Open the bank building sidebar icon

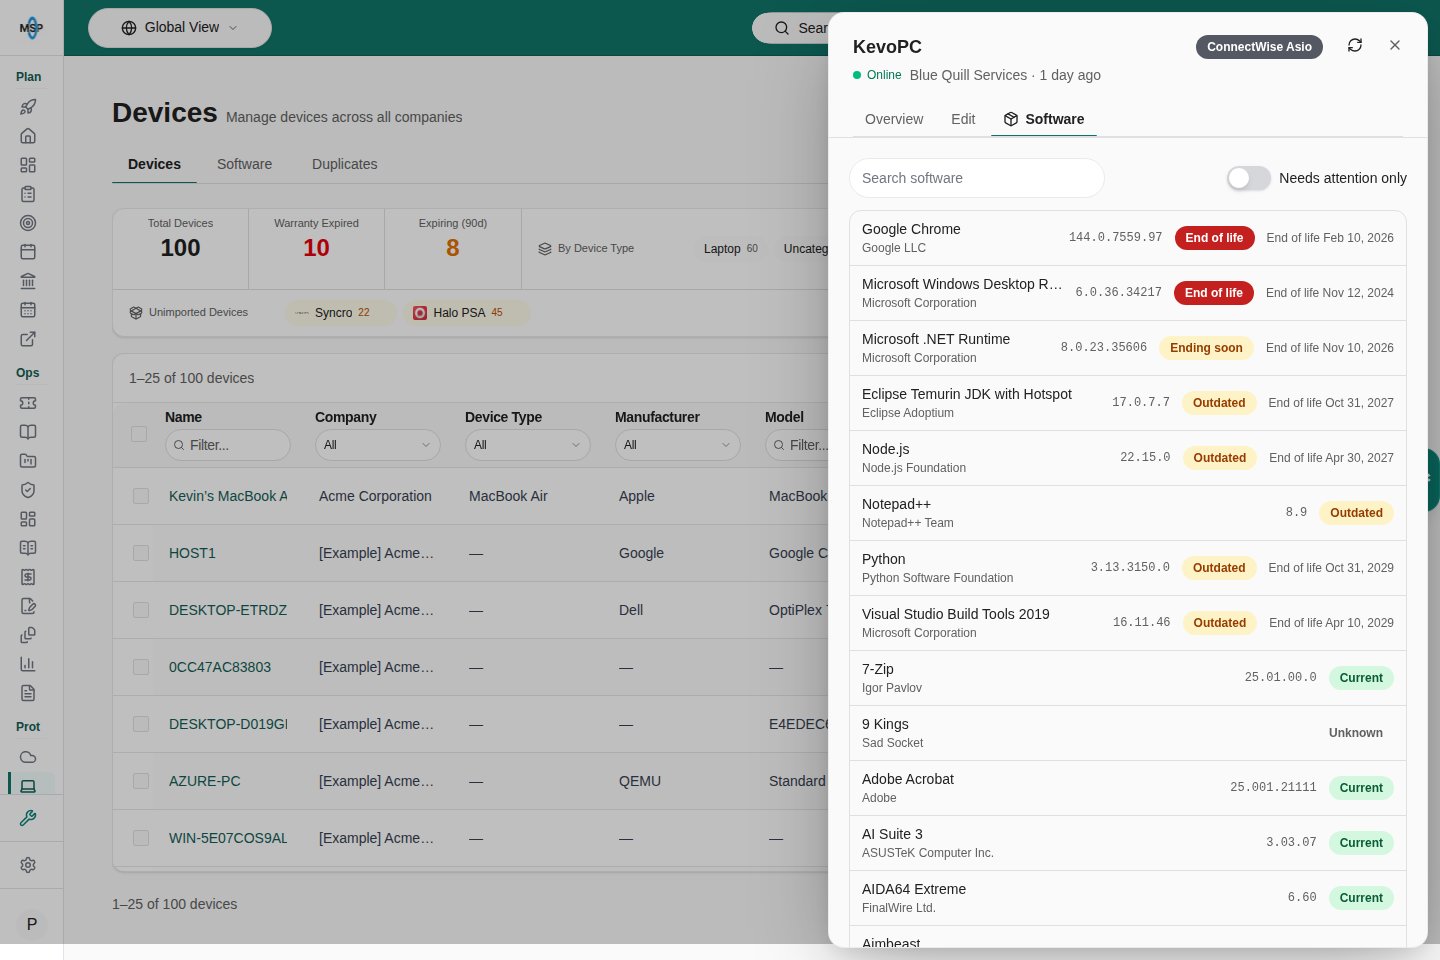click(28, 281)
